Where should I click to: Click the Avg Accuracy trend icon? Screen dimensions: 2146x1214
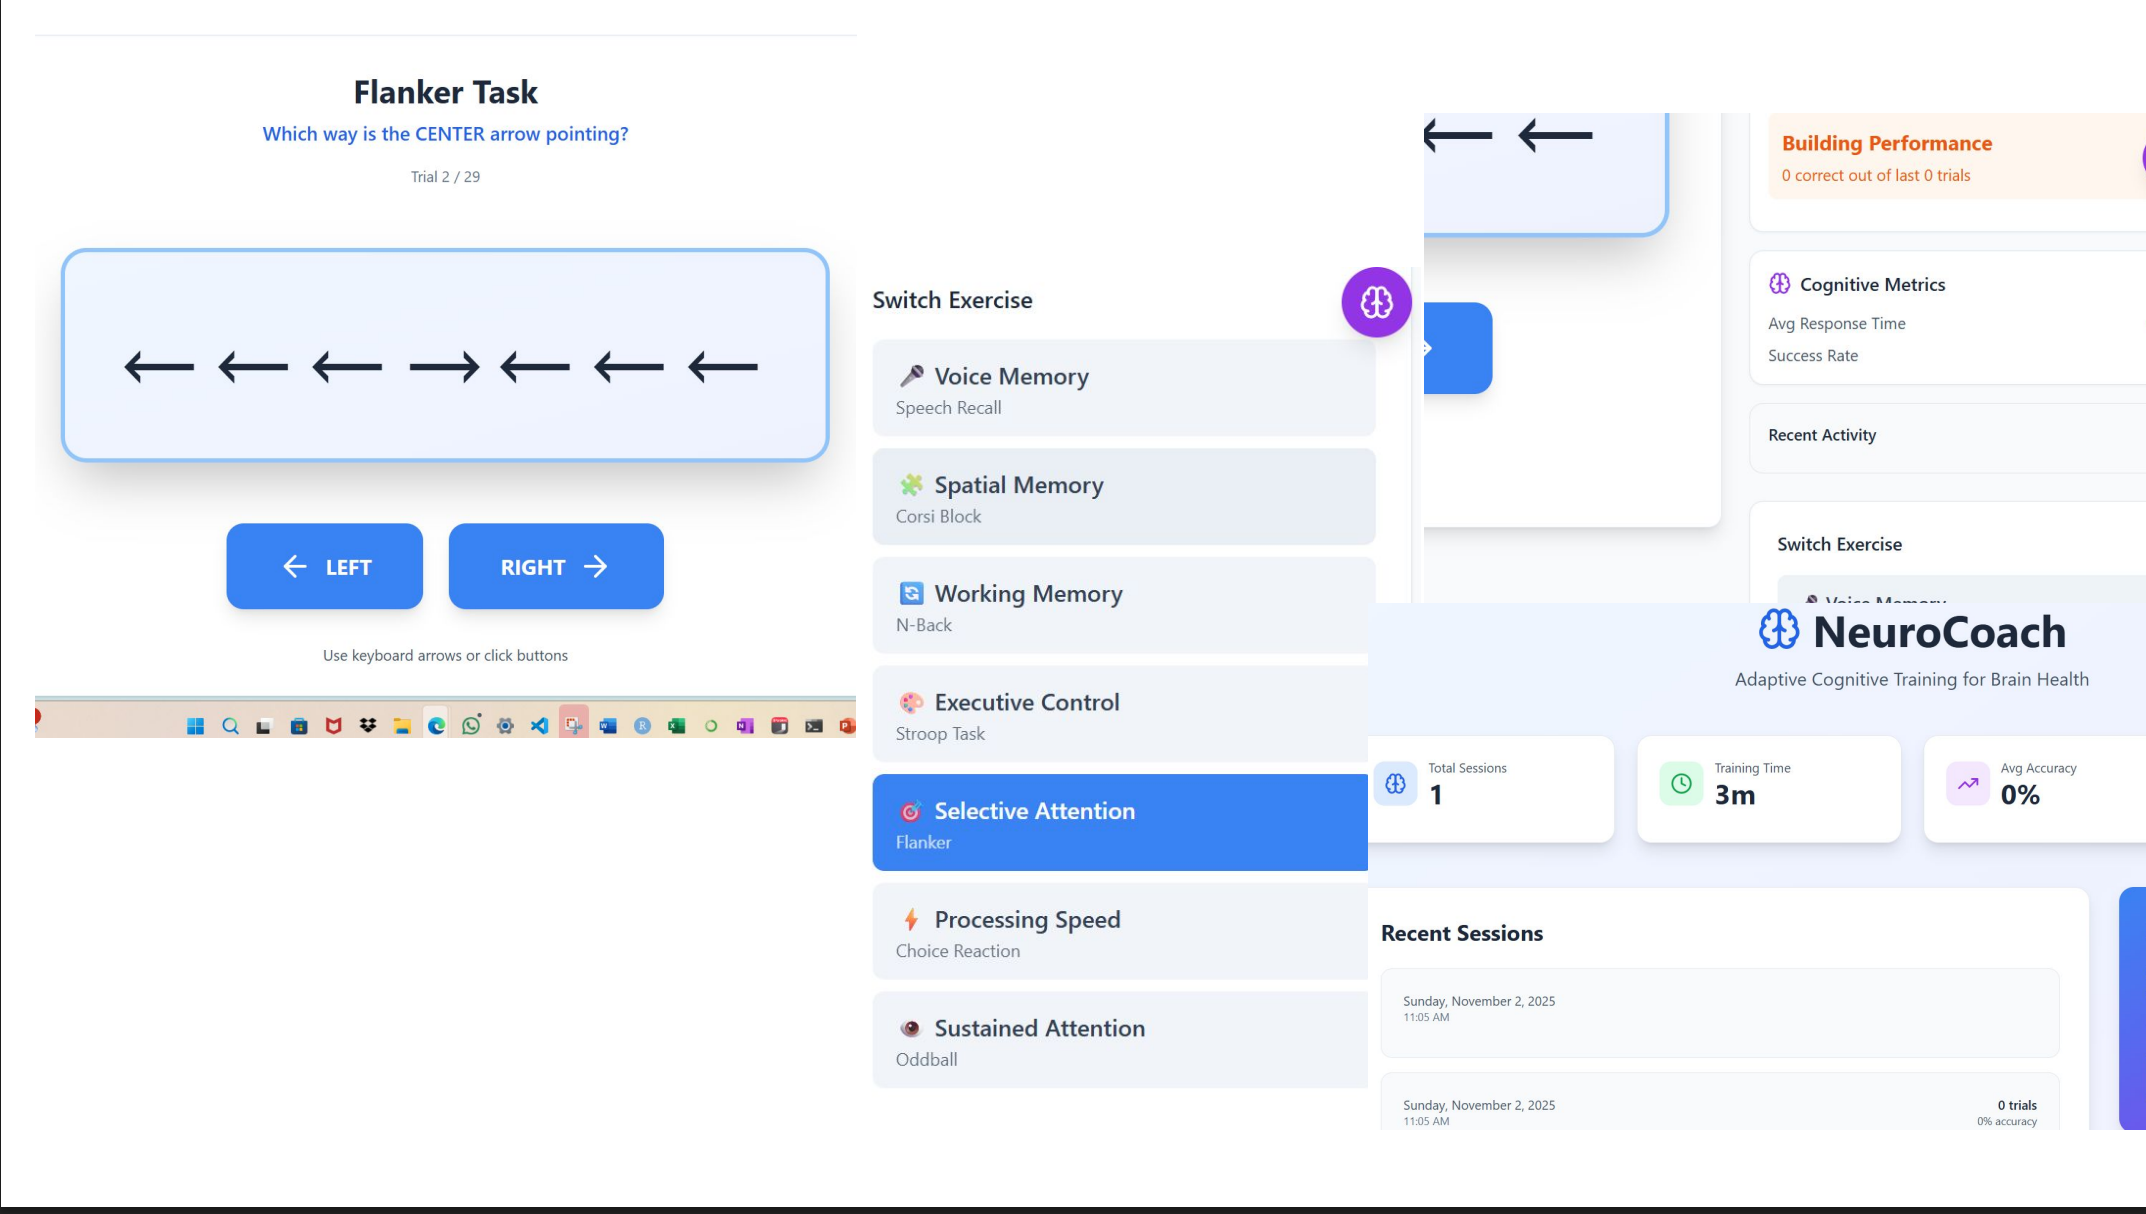click(1967, 784)
